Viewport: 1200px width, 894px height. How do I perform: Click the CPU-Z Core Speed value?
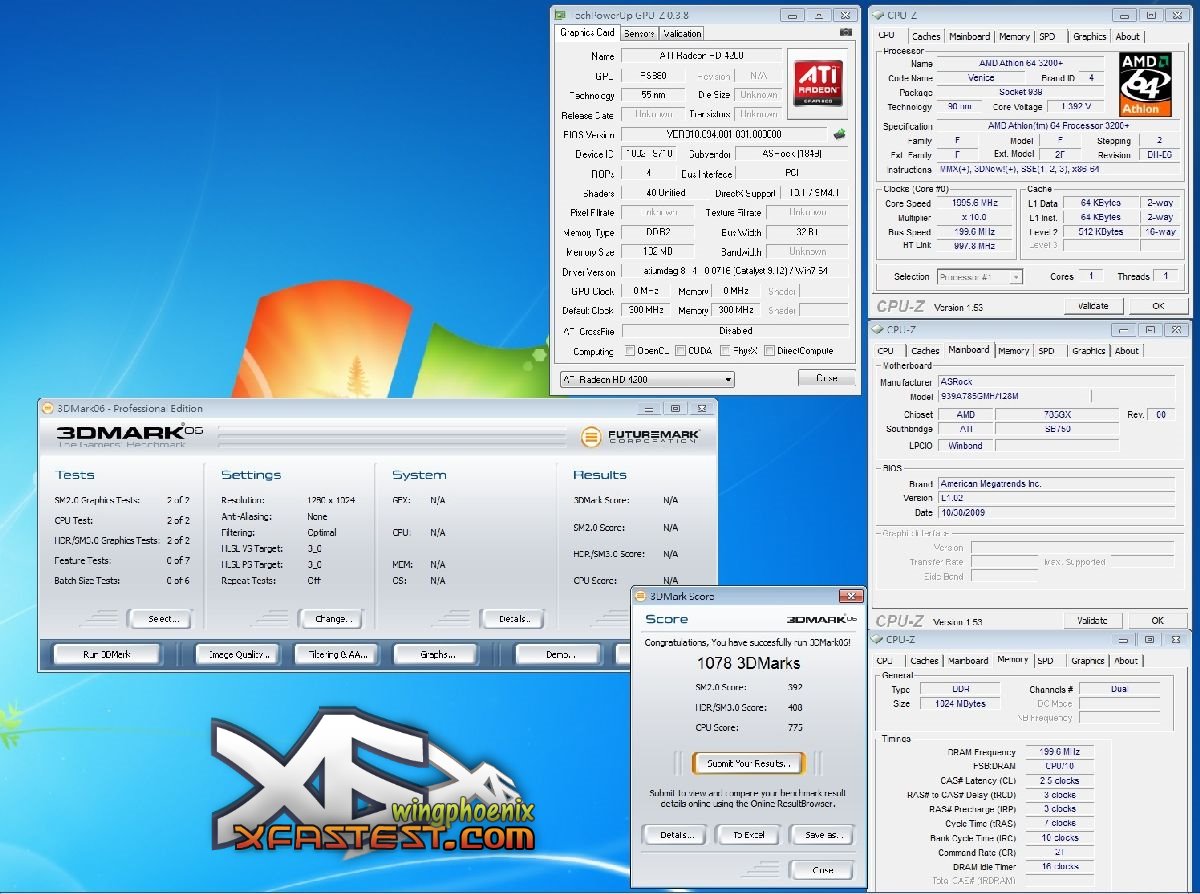pyautogui.click(x=975, y=203)
